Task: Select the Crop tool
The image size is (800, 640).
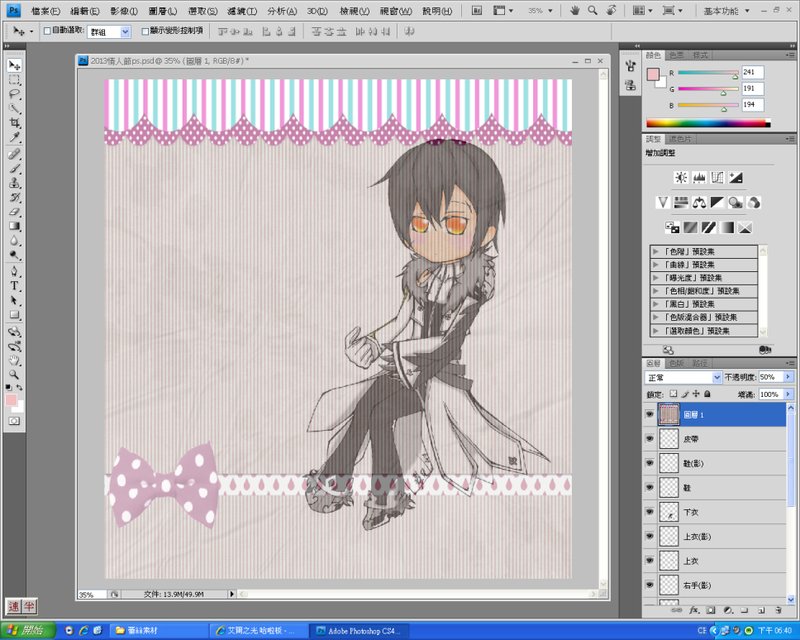Action: [14, 123]
